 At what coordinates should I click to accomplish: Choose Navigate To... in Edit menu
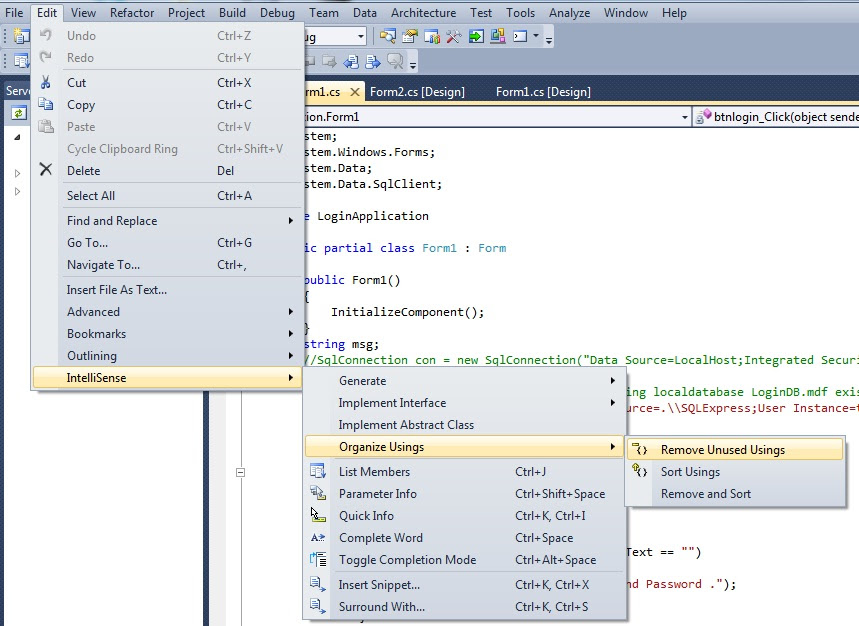point(167,265)
